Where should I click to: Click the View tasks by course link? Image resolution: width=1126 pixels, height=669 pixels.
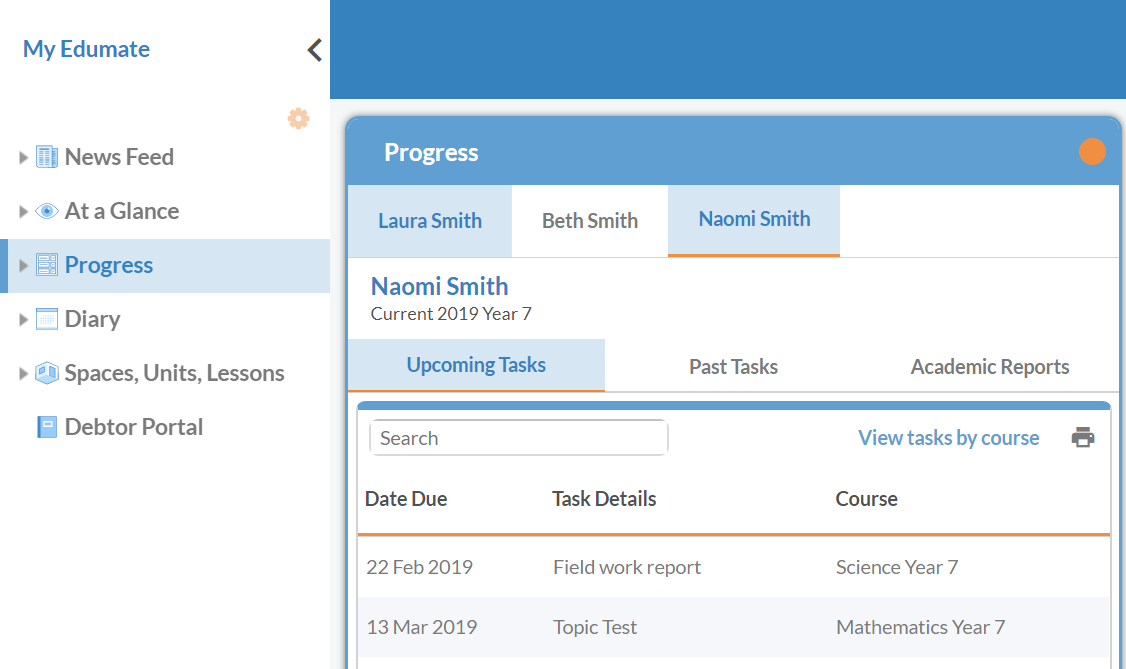[x=948, y=437]
